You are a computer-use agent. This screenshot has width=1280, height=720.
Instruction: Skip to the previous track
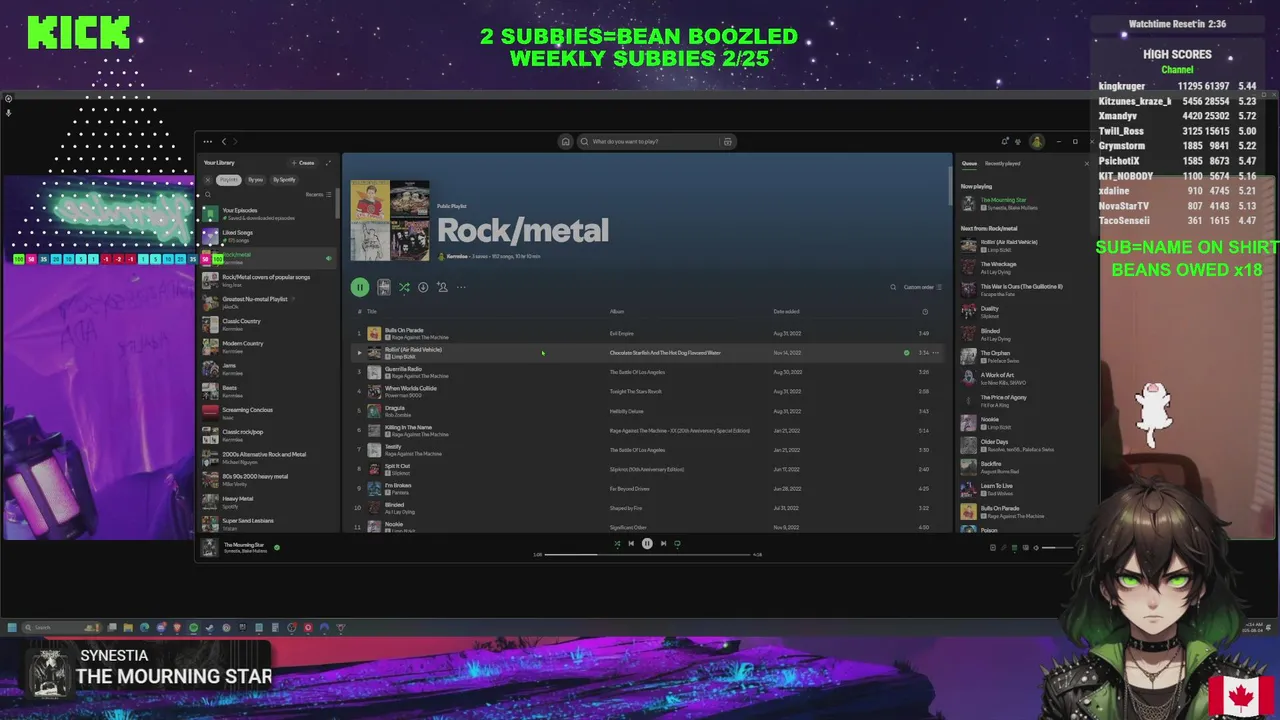631,543
